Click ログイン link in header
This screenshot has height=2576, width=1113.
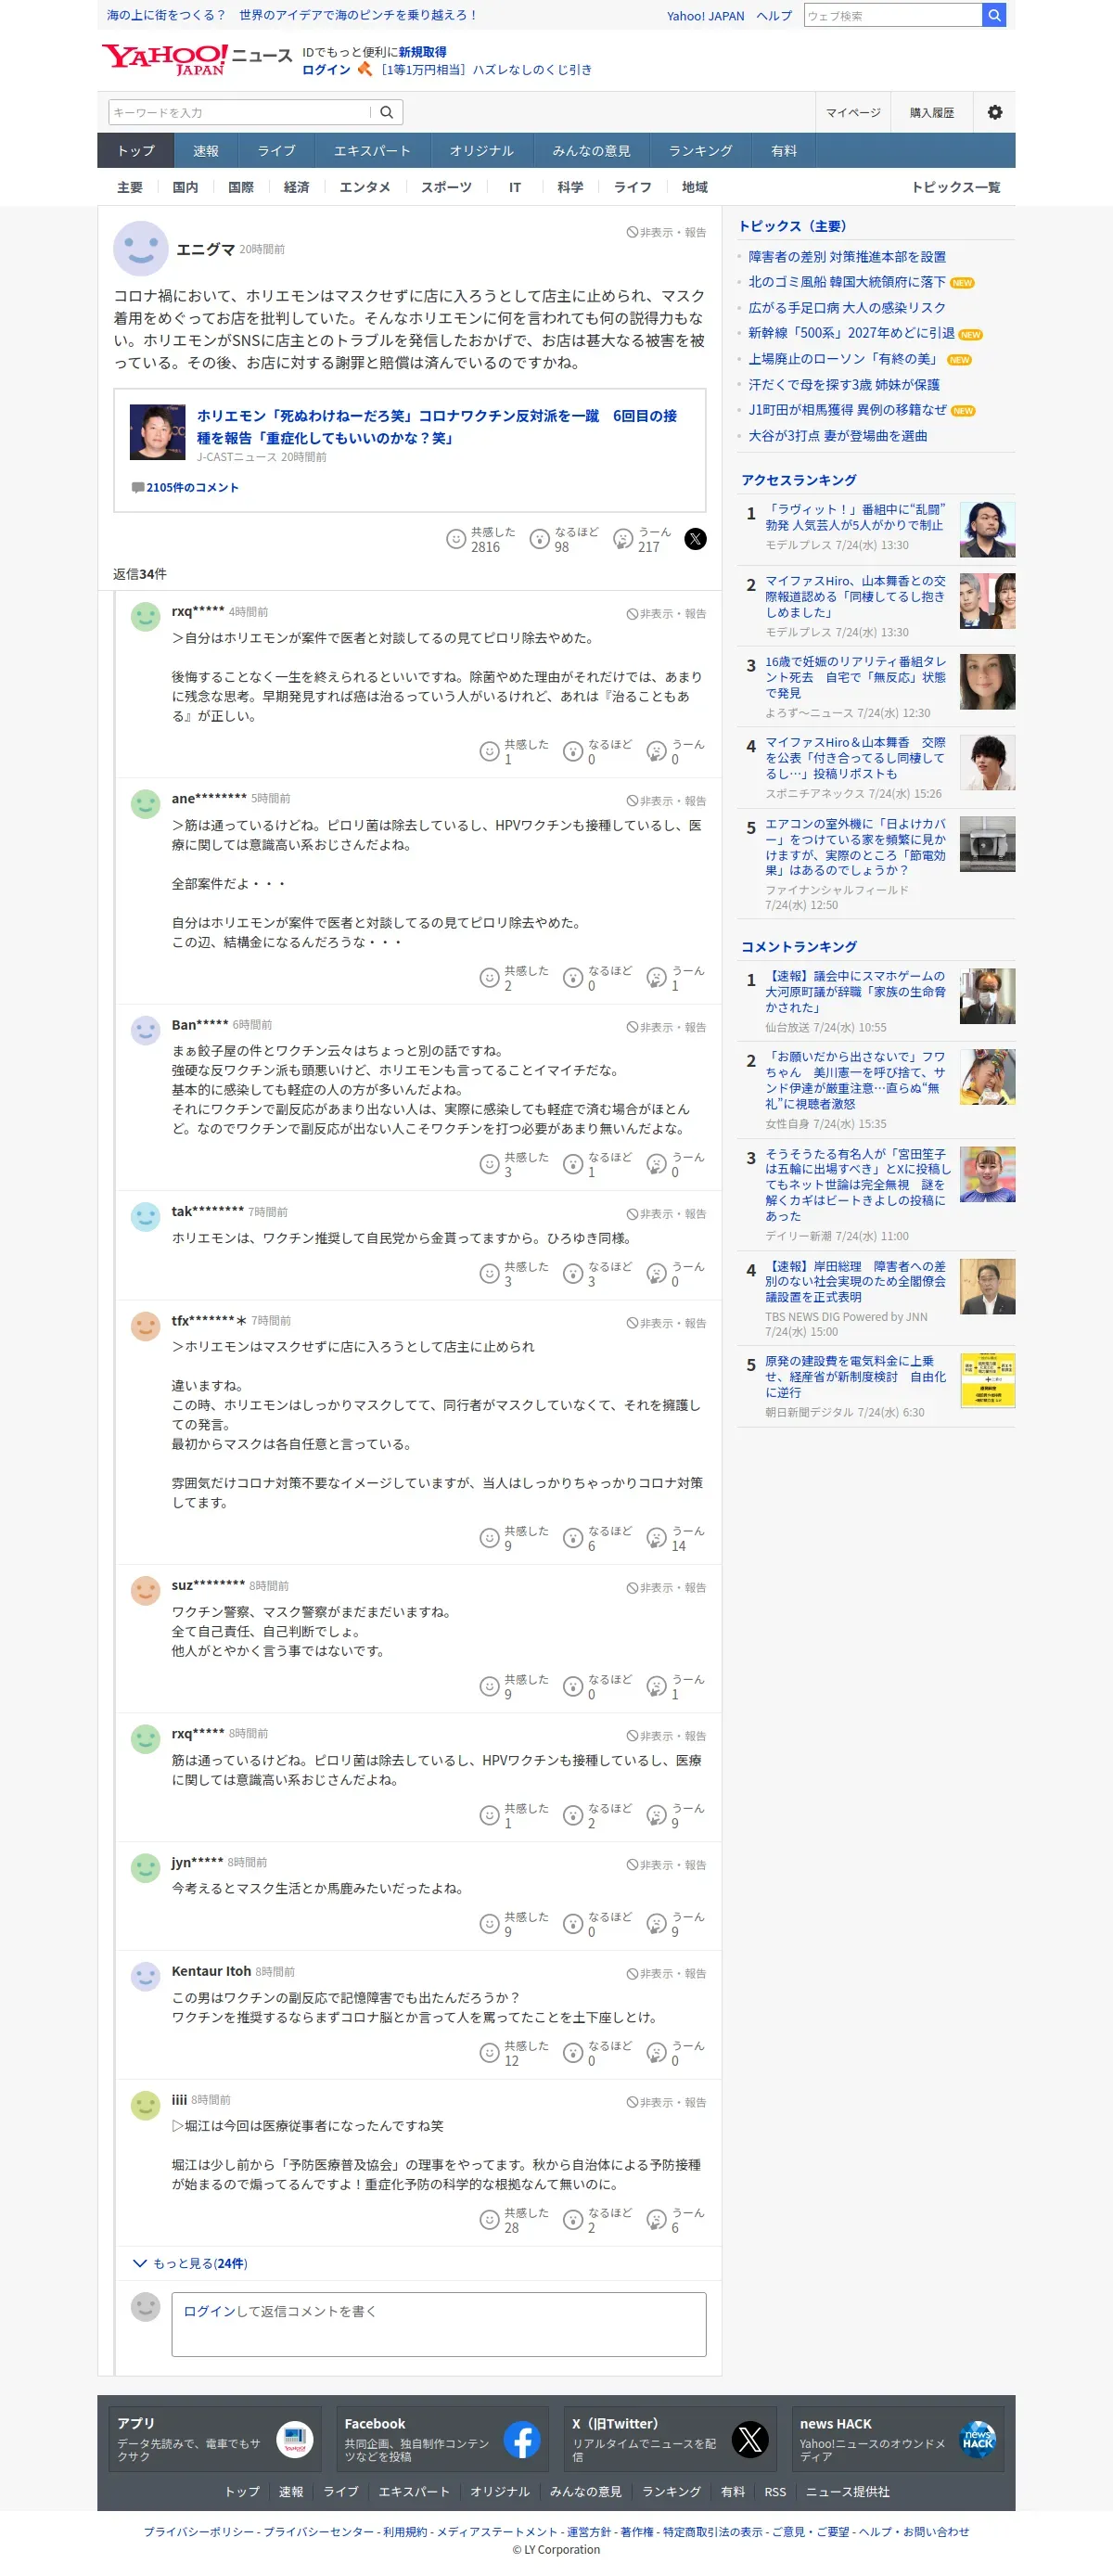[326, 70]
